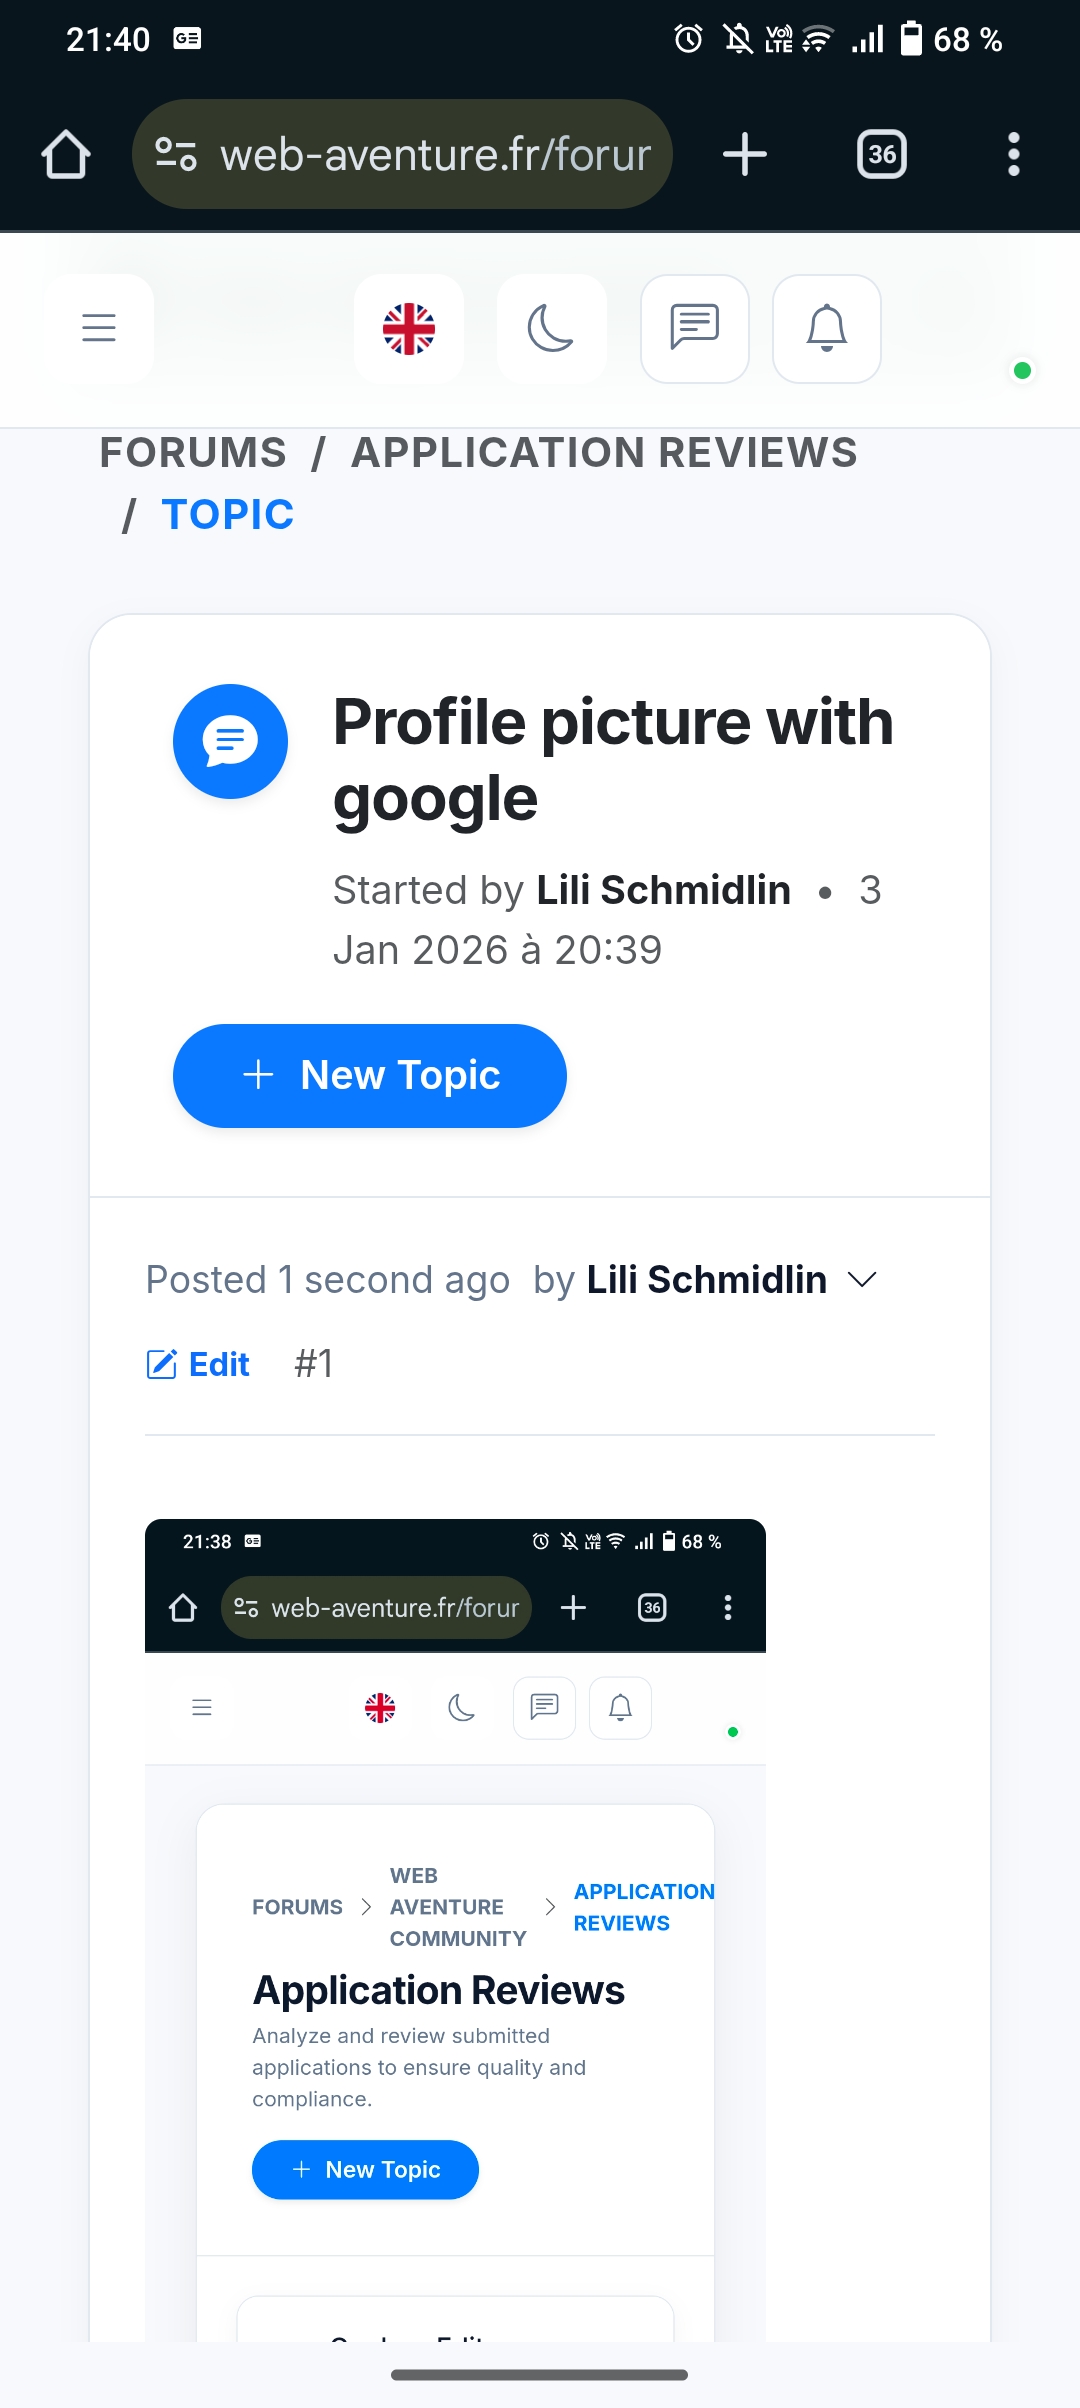Open the hamburger navigation menu

tap(99, 328)
